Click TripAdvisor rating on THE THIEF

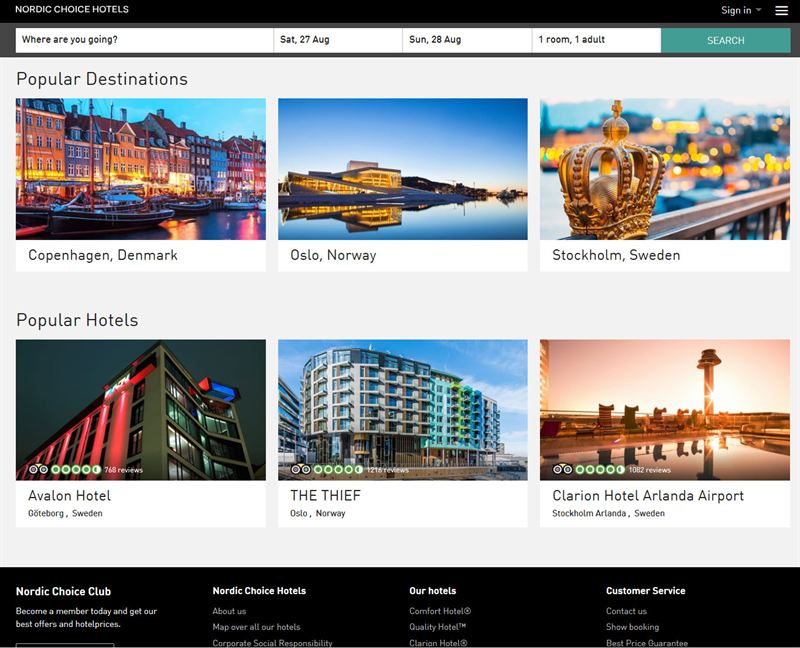tap(327, 469)
